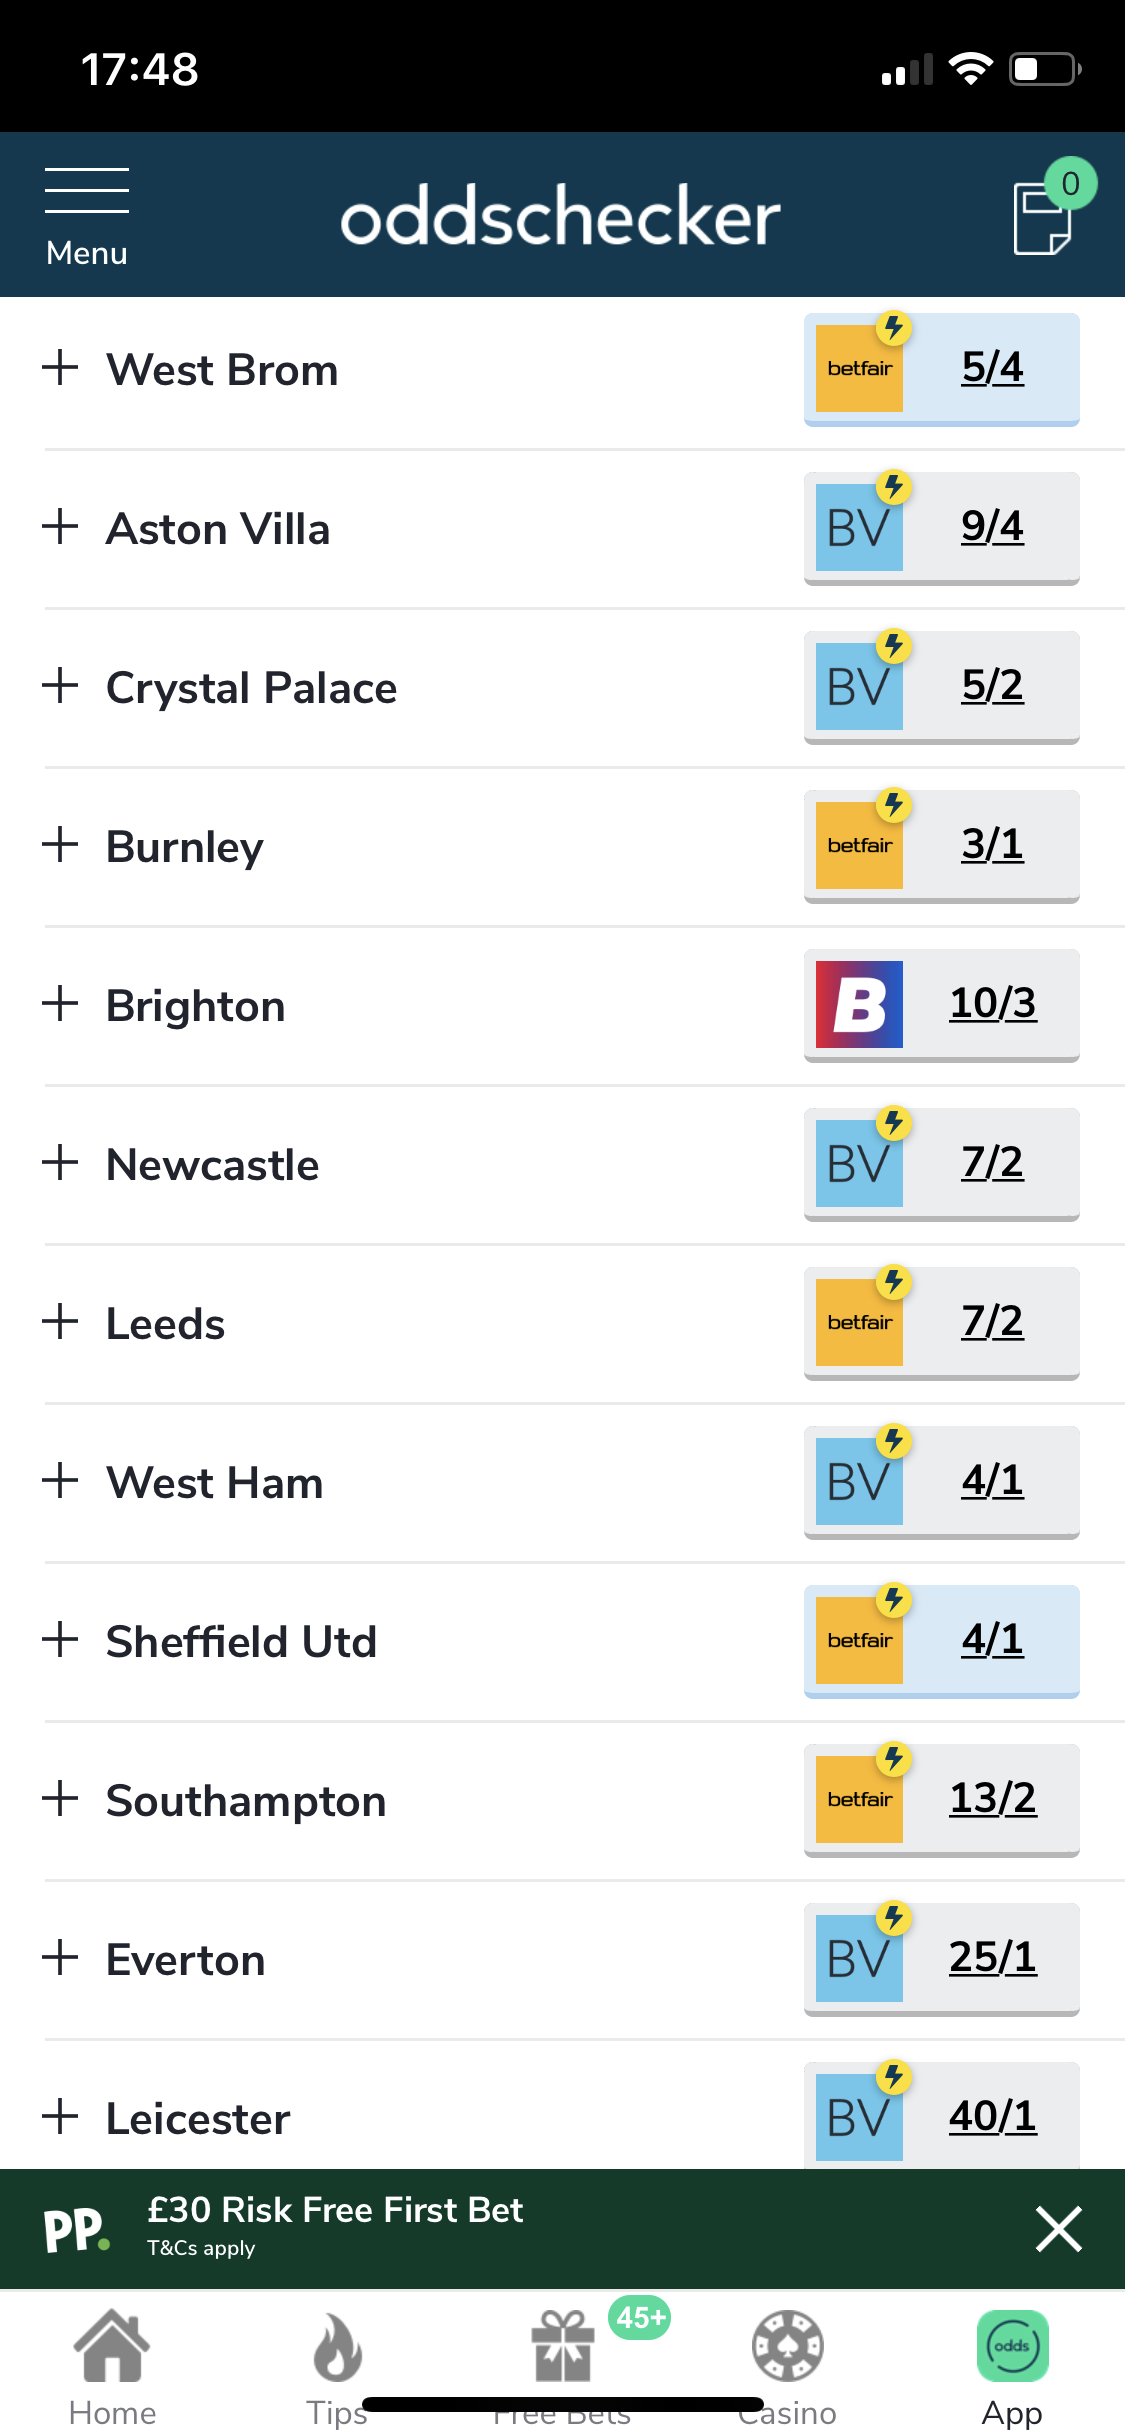Open the Tips flame icon
The image size is (1125, 2436).
click(x=337, y=2346)
